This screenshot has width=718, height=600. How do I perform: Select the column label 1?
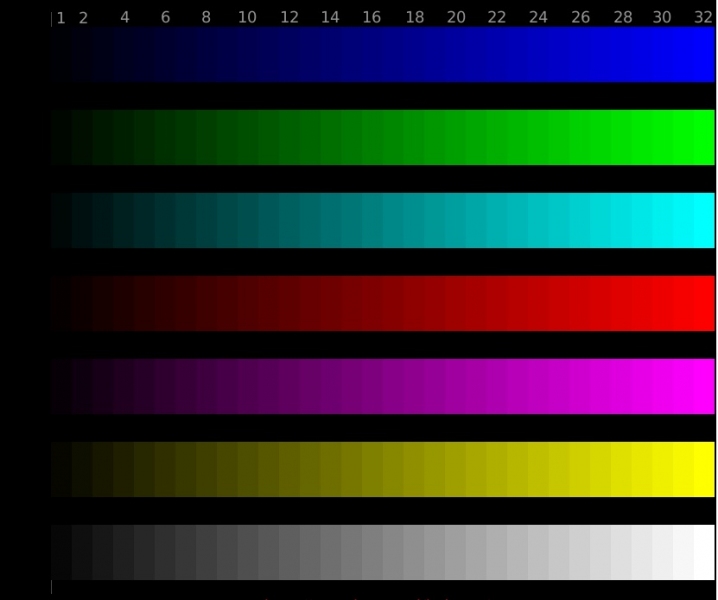coord(61,18)
